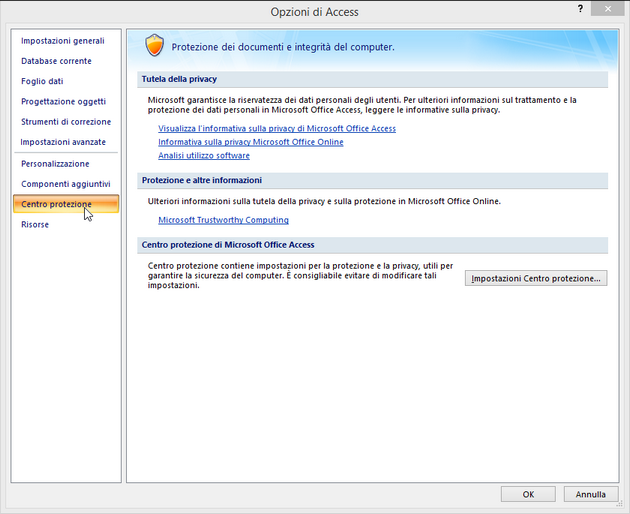Click the help question mark icon

pos(580,9)
